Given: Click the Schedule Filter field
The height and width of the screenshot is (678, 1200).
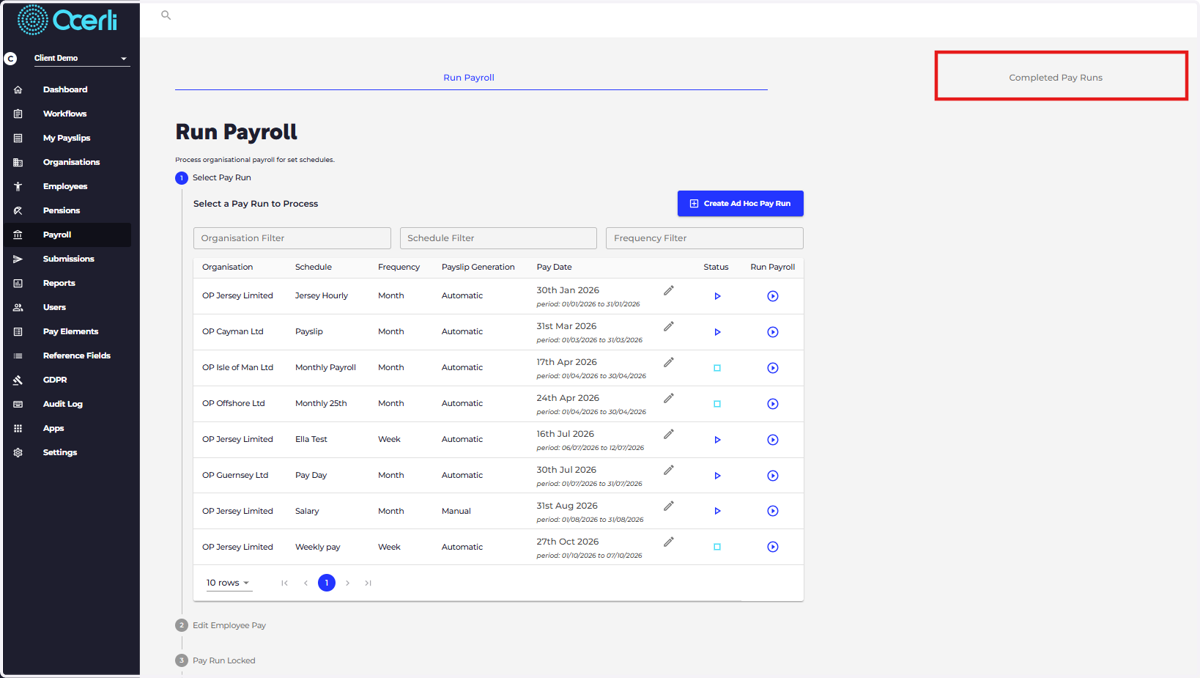Looking at the screenshot, I should pos(498,238).
